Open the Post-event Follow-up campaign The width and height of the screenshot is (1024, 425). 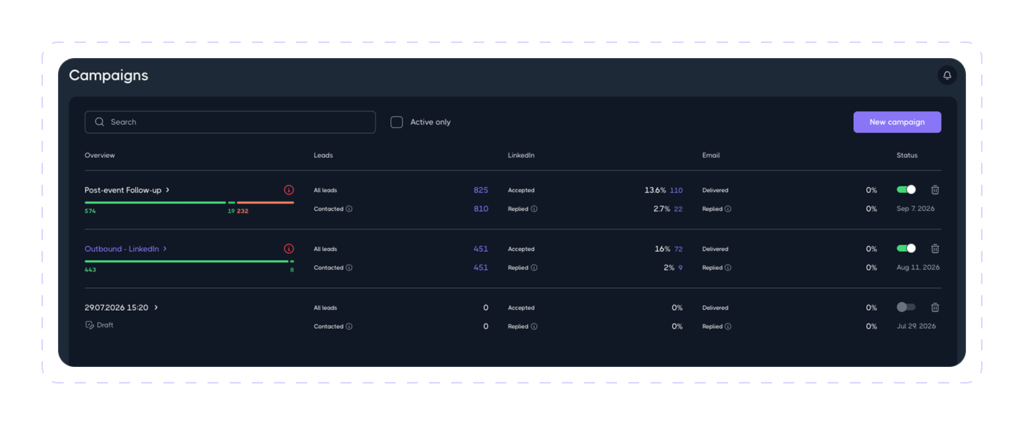click(123, 190)
